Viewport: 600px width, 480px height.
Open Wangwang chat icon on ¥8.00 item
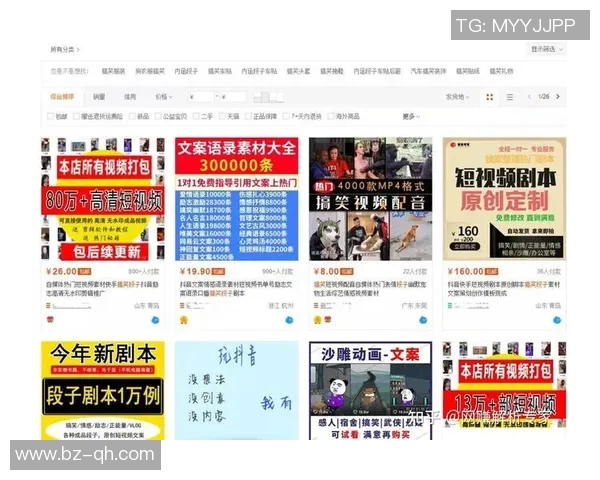(x=423, y=320)
